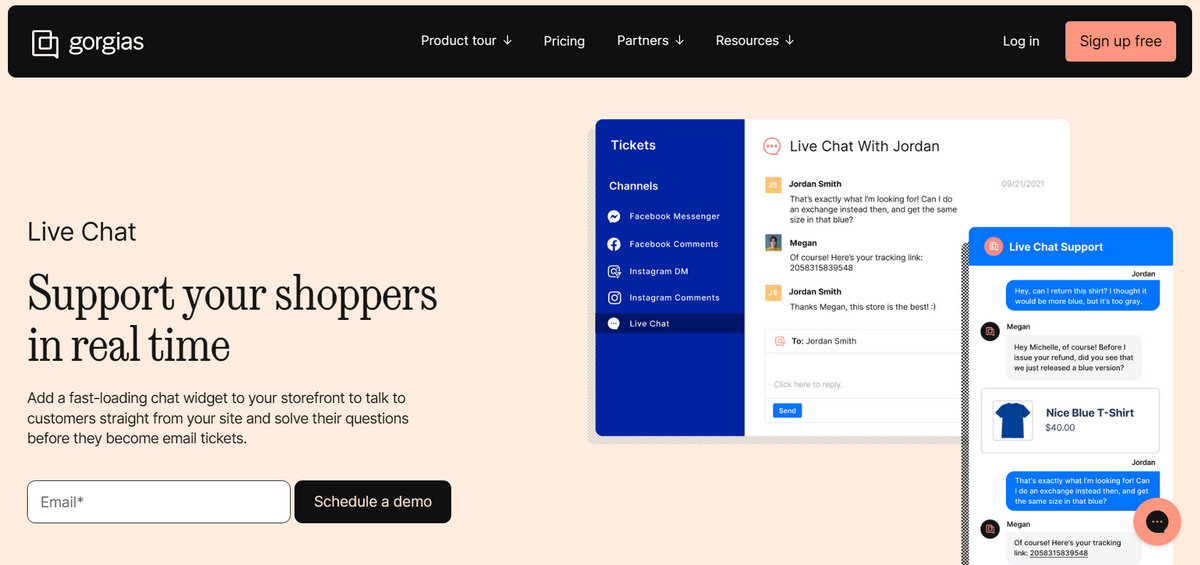Click the Live Chat Support header icon
This screenshot has width=1200, height=565.
click(x=993, y=246)
